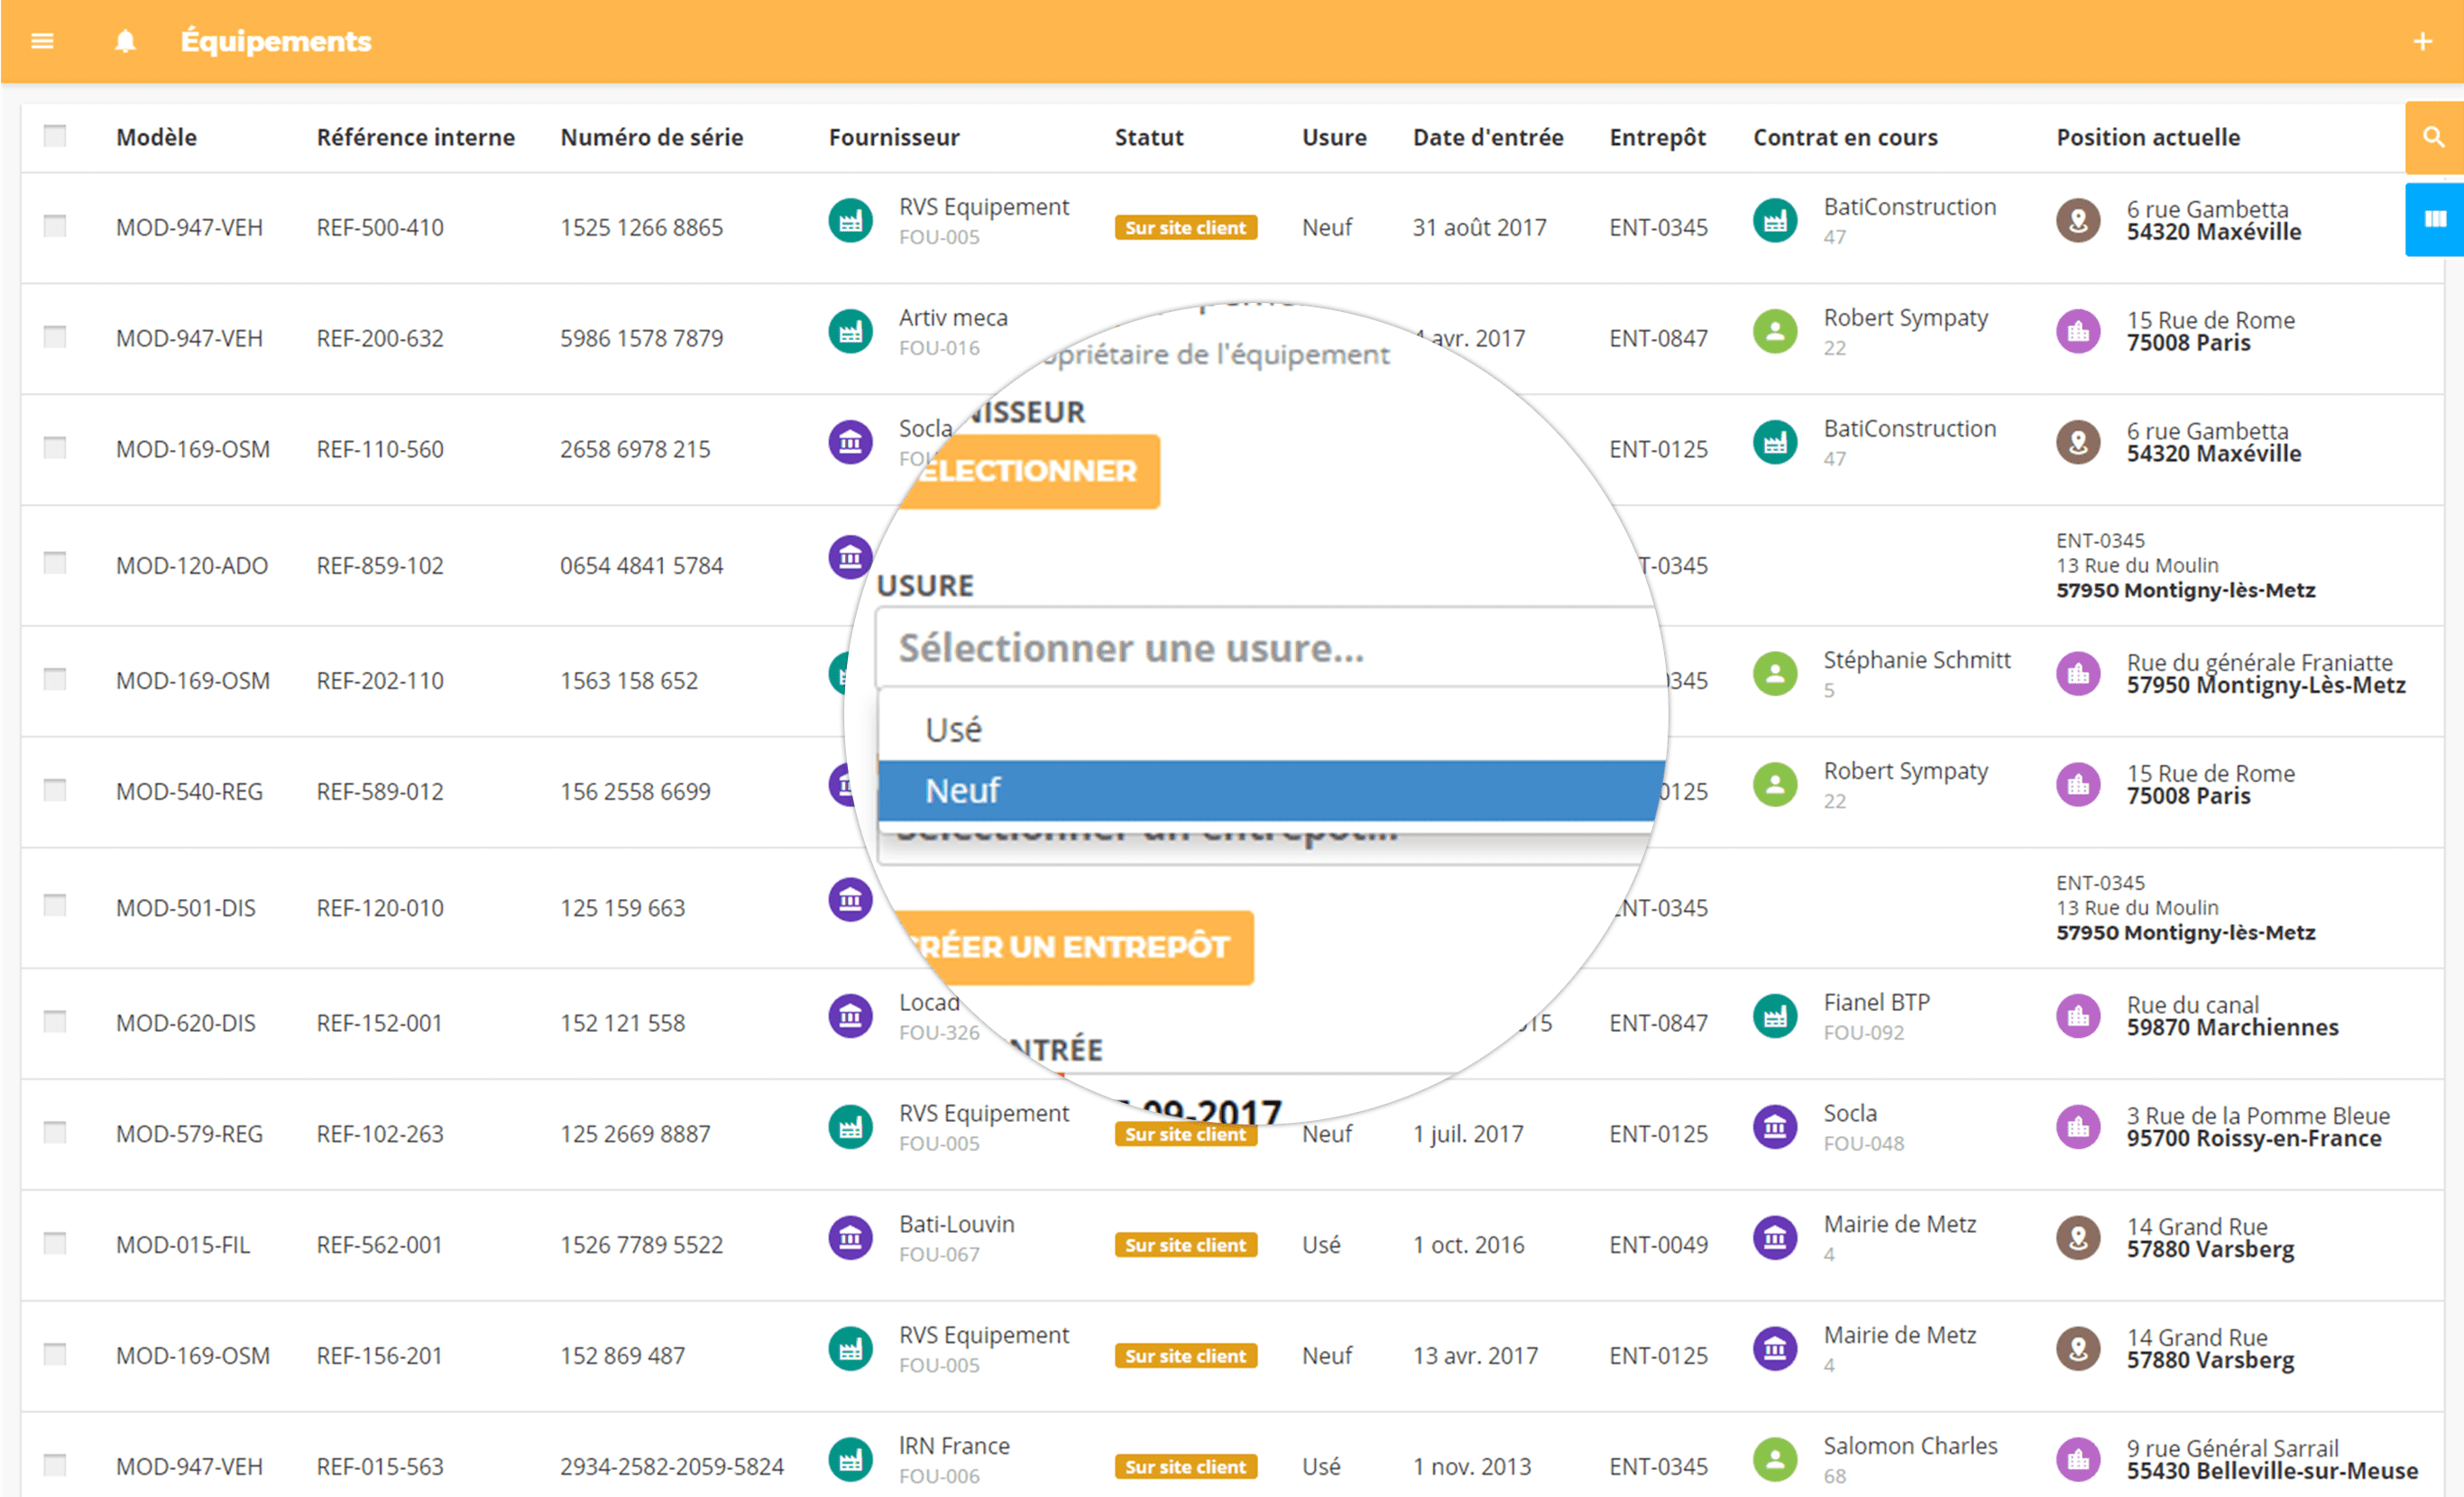Sort by Numéro de série column header
2464x1497 pixels.
(x=651, y=137)
